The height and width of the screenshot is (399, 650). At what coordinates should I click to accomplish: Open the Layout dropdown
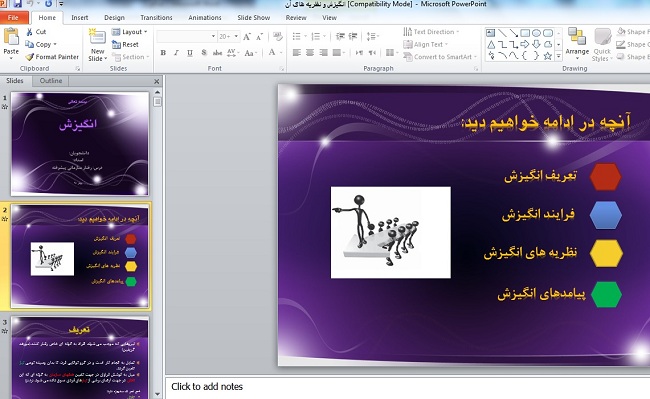[x=129, y=32]
